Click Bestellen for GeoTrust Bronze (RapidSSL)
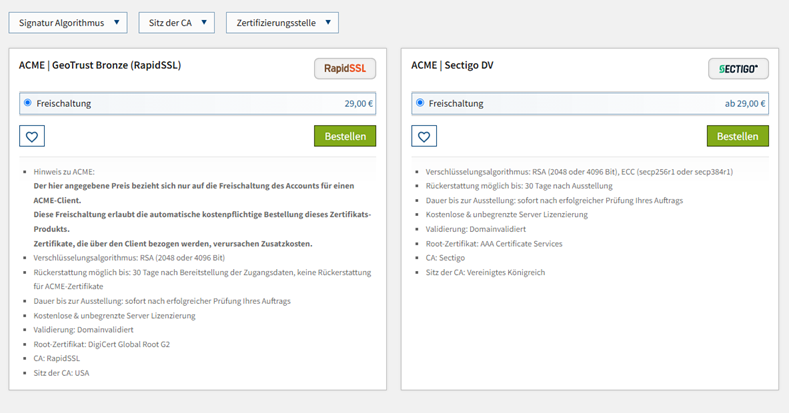The width and height of the screenshot is (789, 413). 345,136
